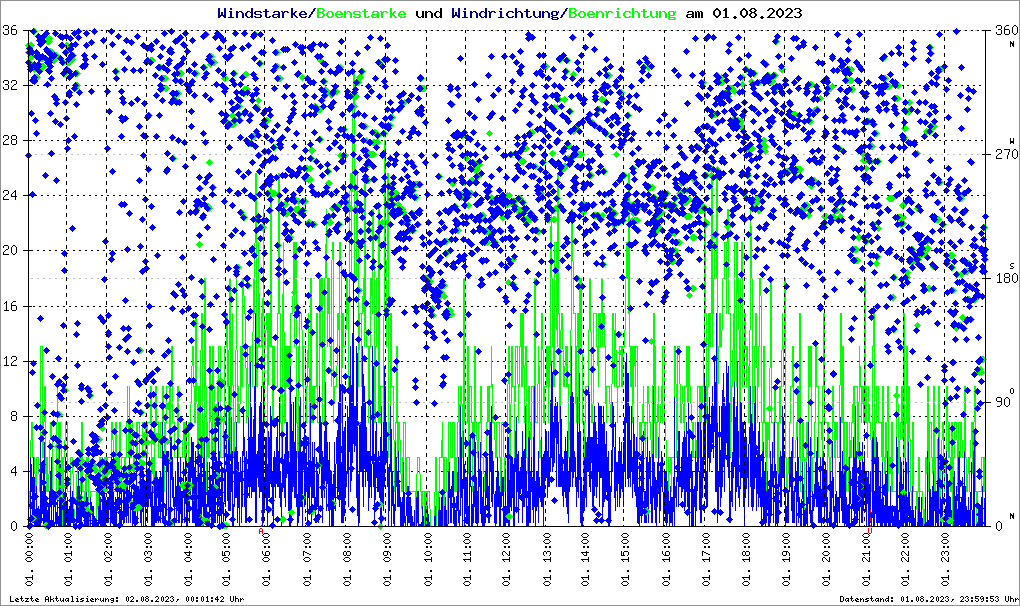Click the time label 01. 04:00
This screenshot has height=606, width=1020.
pyautogui.click(x=188, y=559)
